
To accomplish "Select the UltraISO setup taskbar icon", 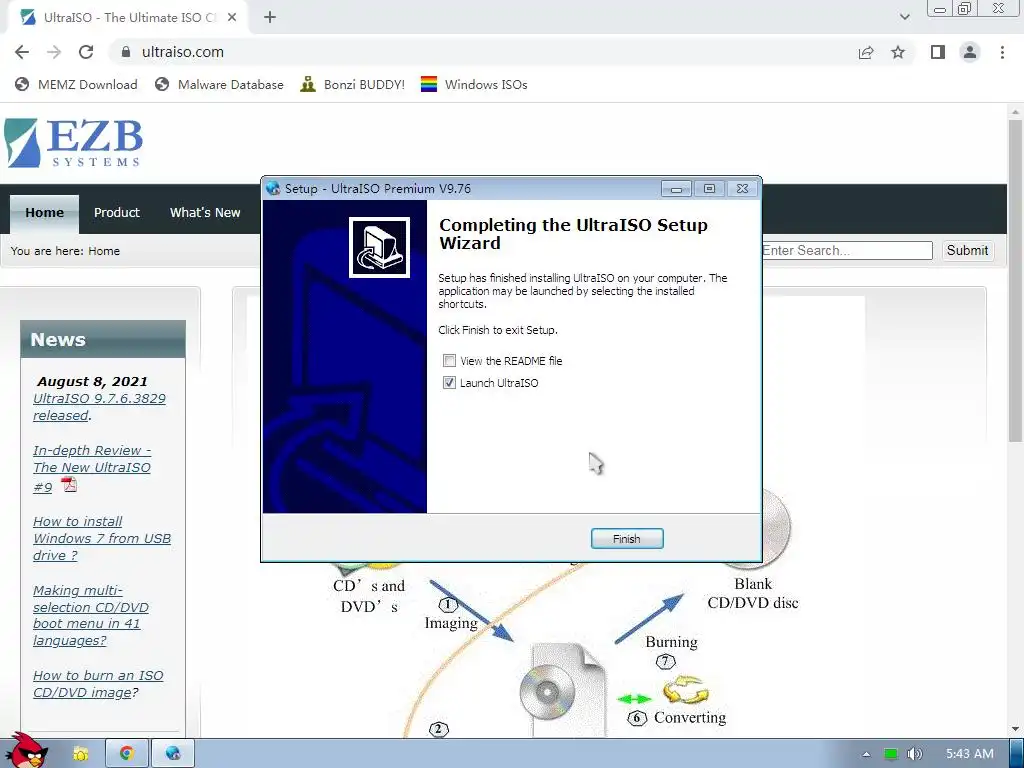I will coord(173,754).
